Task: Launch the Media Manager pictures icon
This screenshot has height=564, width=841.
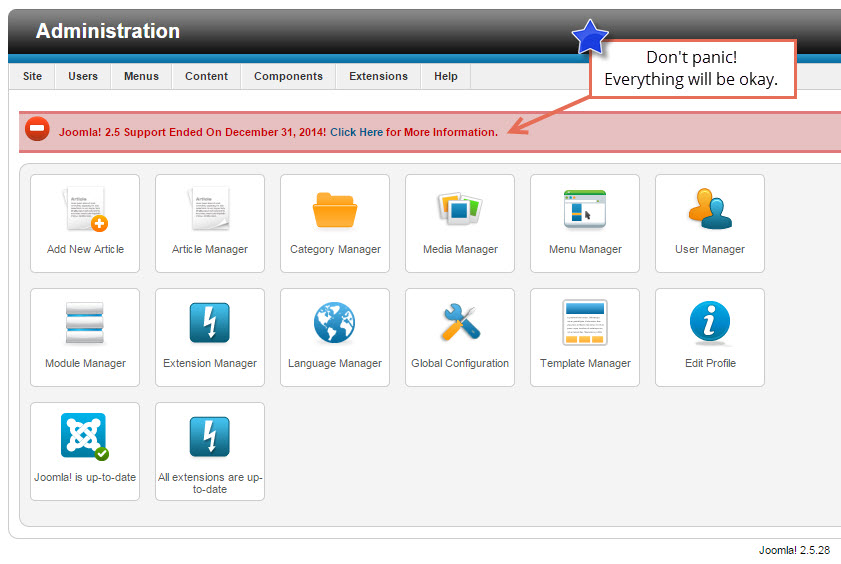Action: pyautogui.click(x=460, y=208)
